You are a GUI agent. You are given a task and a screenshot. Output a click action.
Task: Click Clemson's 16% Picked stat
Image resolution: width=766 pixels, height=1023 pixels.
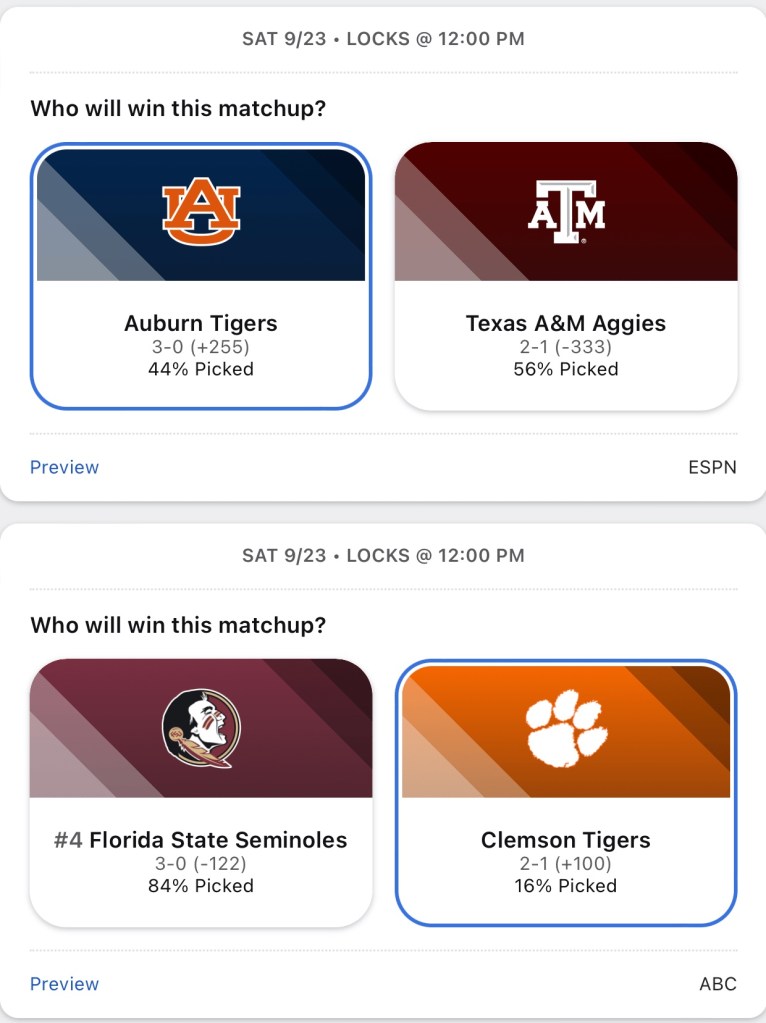[x=566, y=886]
